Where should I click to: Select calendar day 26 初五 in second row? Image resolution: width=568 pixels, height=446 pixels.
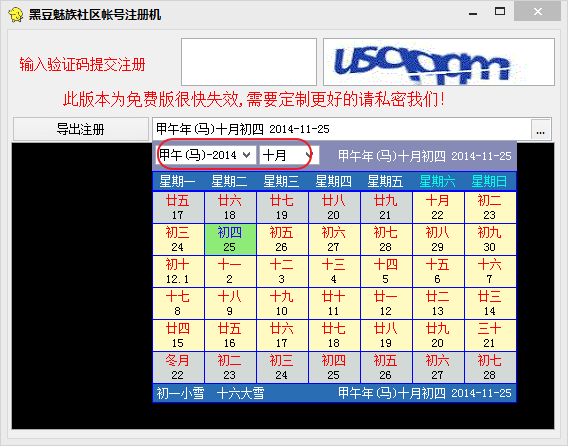[x=282, y=239]
